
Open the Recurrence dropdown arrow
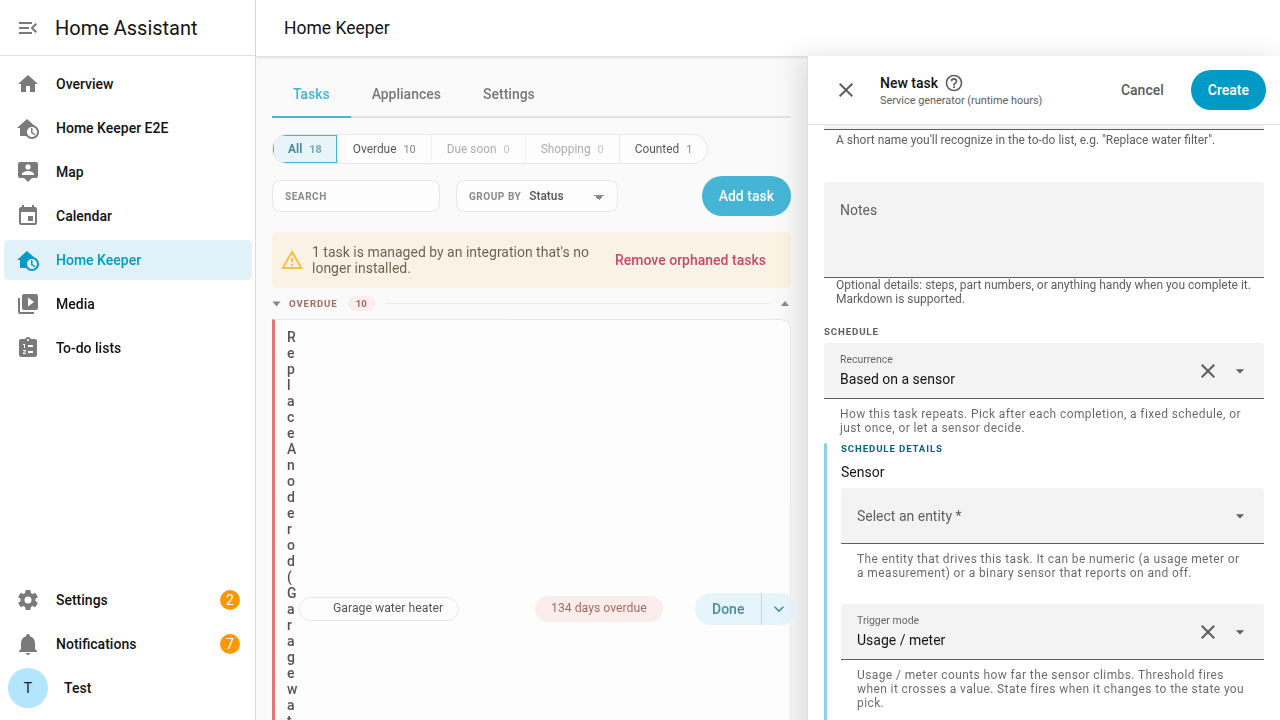(x=1240, y=371)
